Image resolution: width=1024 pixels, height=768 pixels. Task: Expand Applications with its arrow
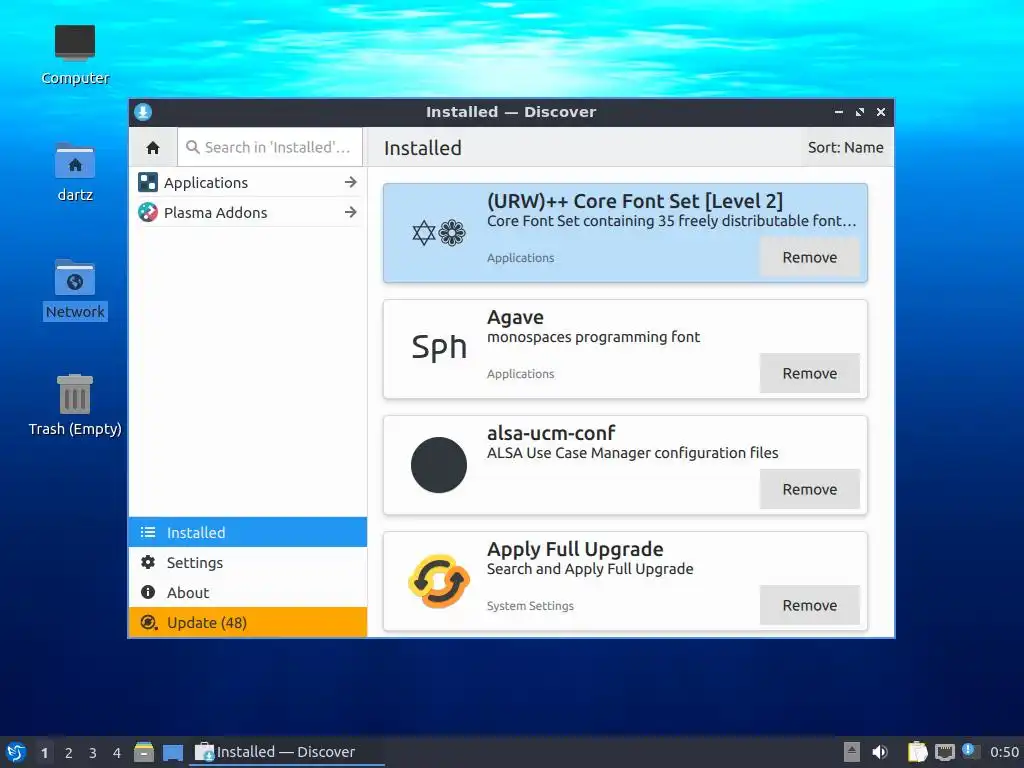click(351, 182)
